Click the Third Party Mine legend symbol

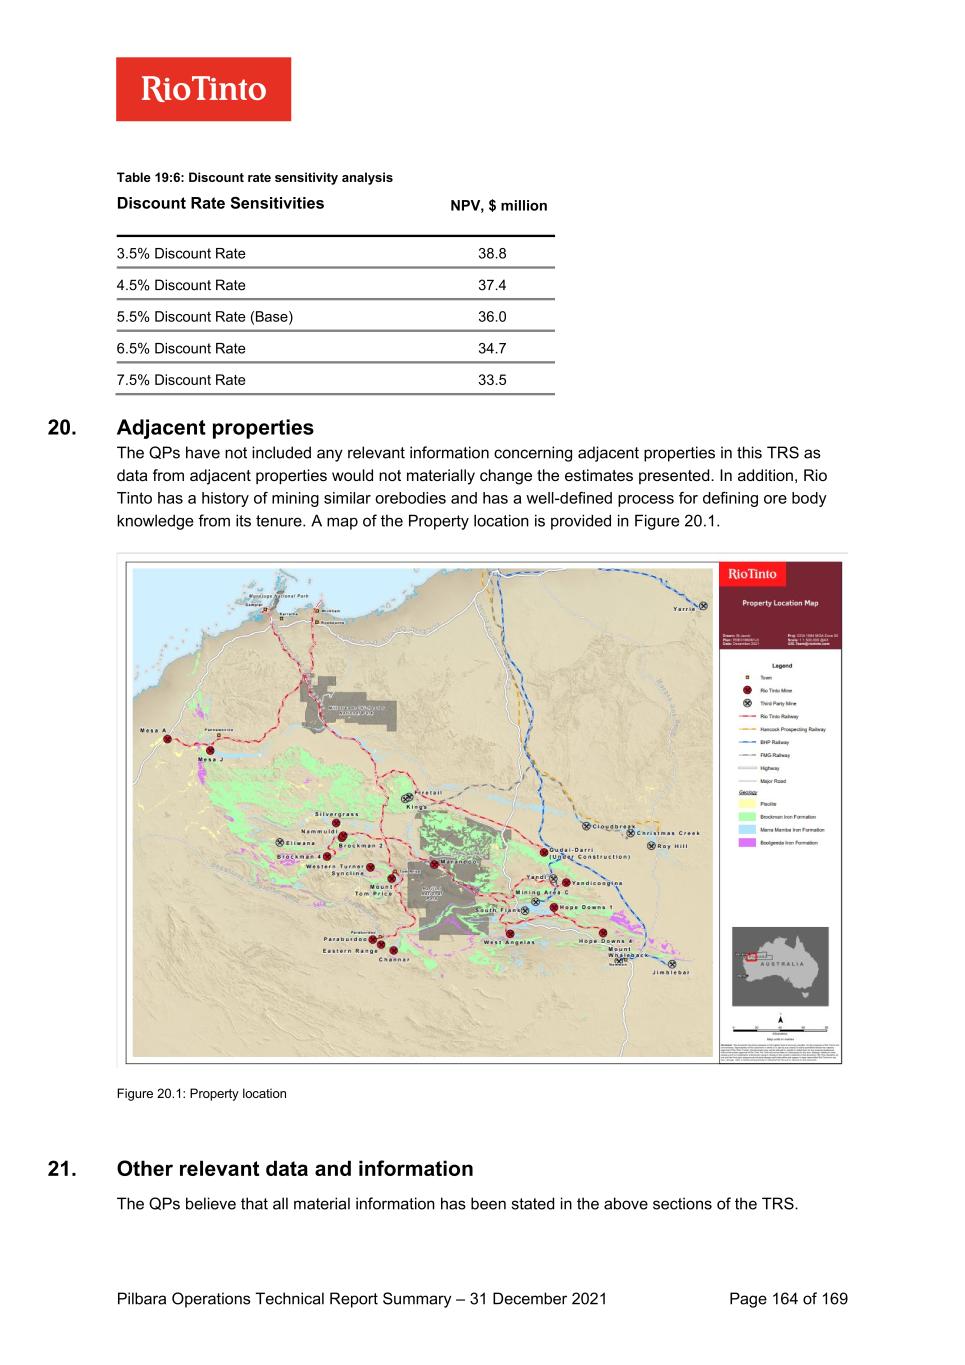pos(747,703)
